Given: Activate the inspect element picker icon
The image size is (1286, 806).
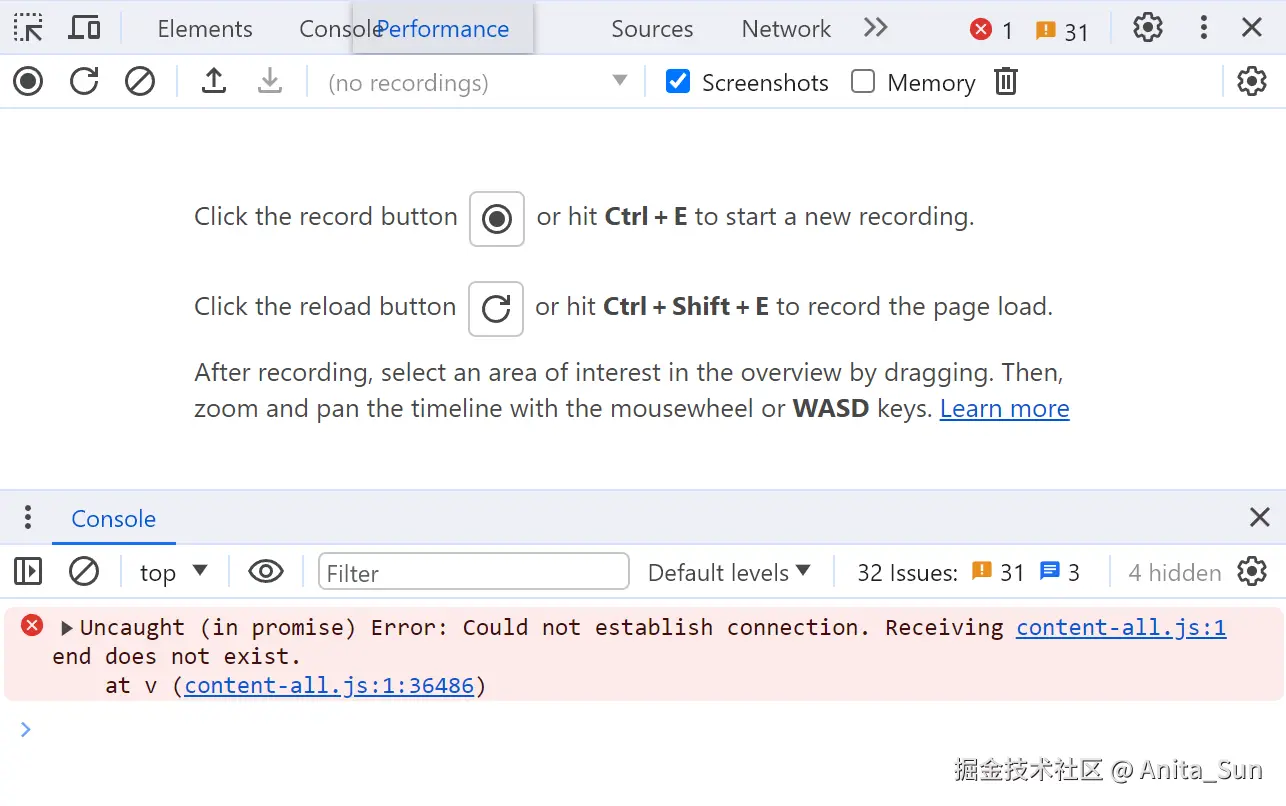Looking at the screenshot, I should click(x=28, y=28).
